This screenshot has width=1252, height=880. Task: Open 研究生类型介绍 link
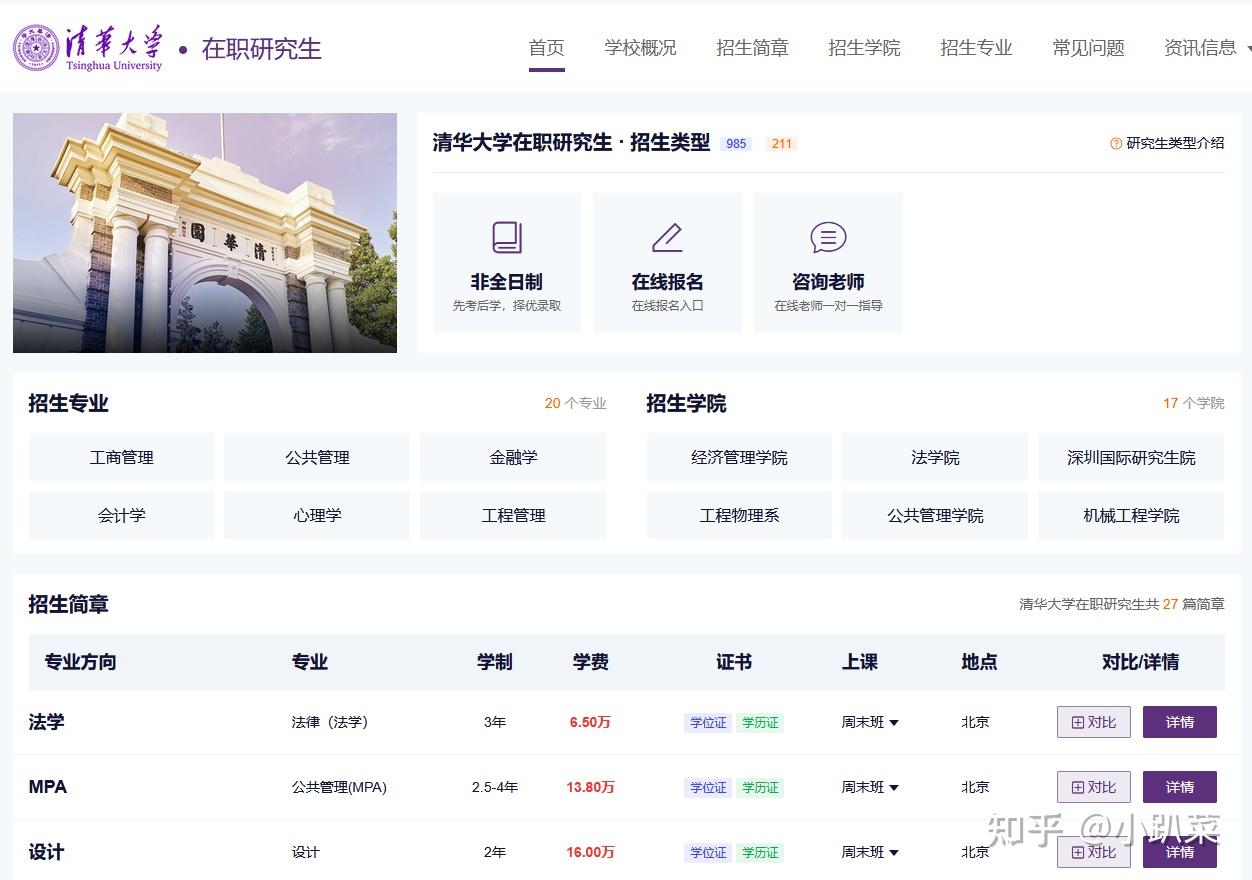tap(1175, 143)
